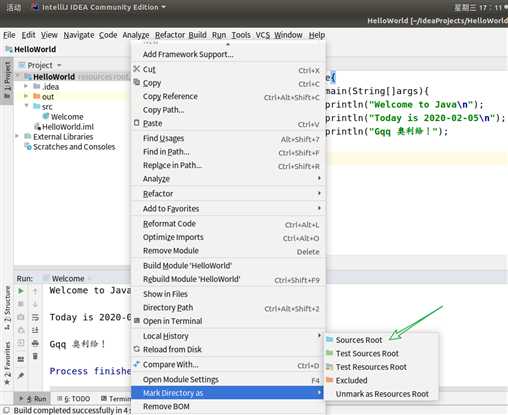The height and width of the screenshot is (415, 508).
Task: Click the Stop process square icon
Action: point(21,304)
